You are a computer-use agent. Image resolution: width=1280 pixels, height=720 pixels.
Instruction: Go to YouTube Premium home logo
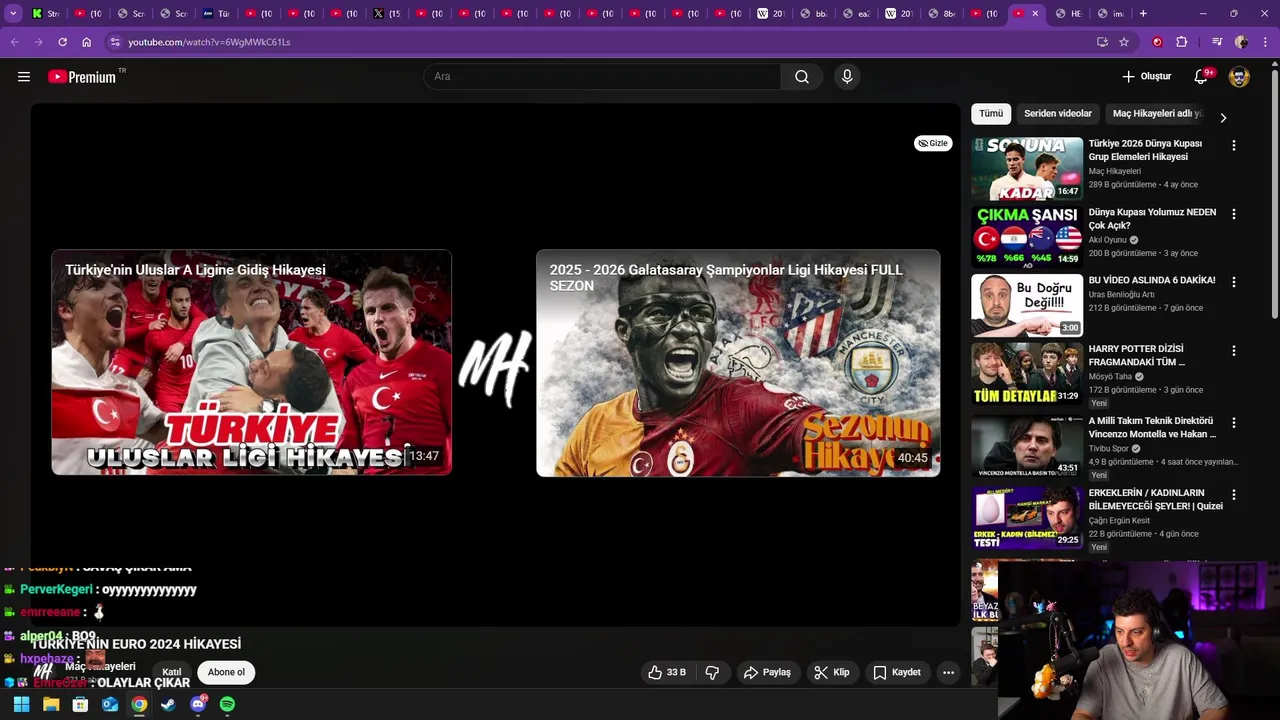(82, 77)
